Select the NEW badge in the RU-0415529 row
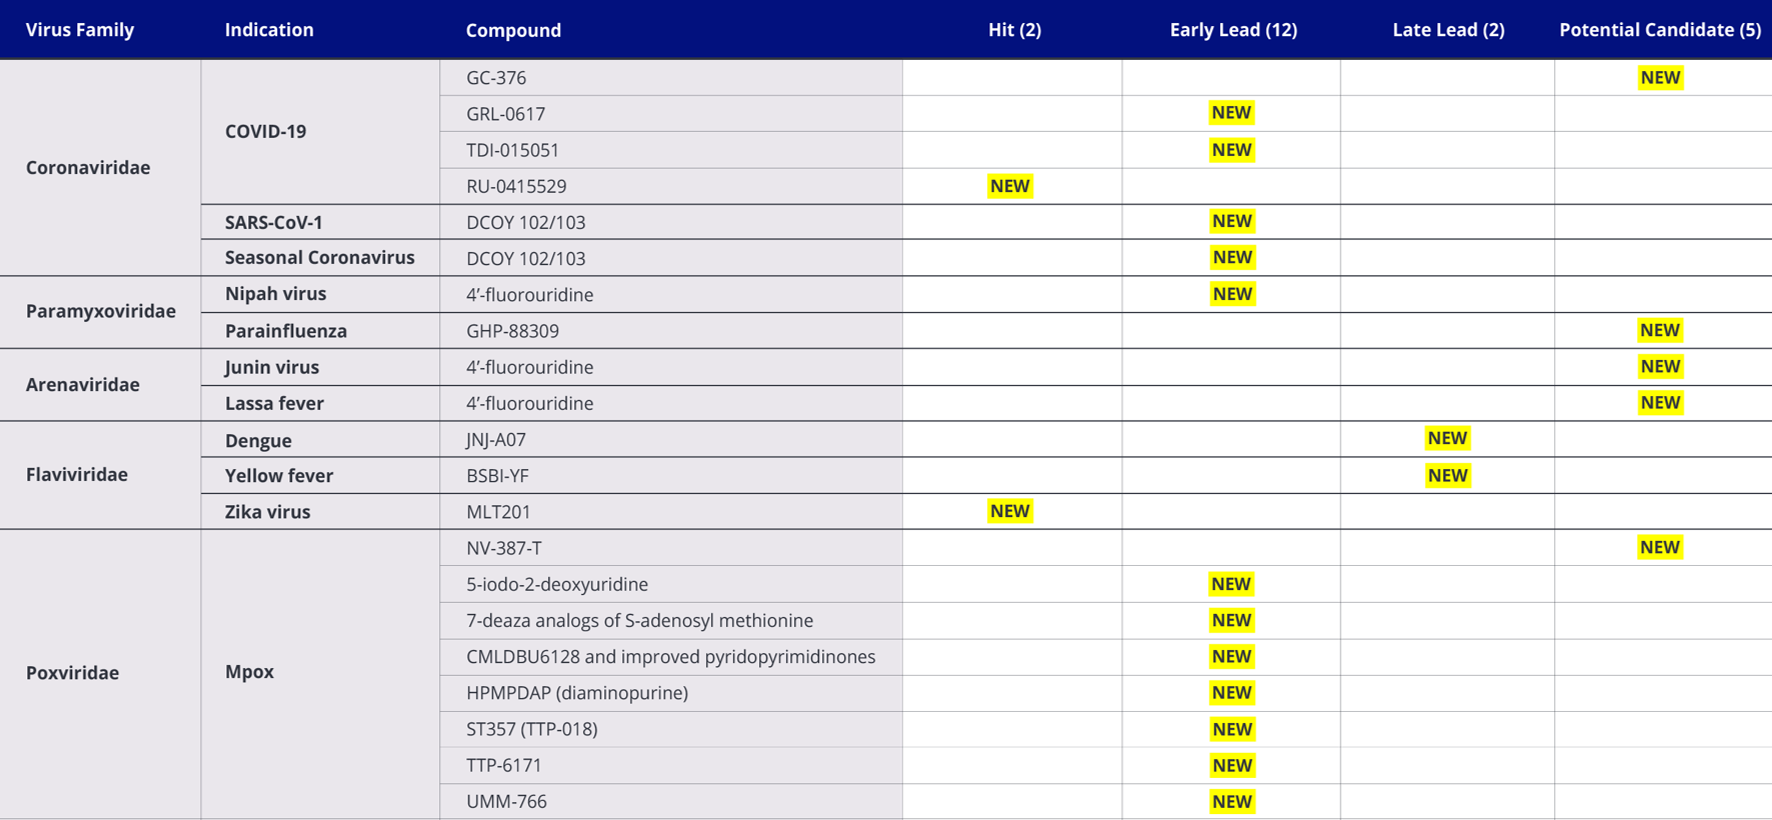This screenshot has width=1772, height=820. coord(1010,186)
